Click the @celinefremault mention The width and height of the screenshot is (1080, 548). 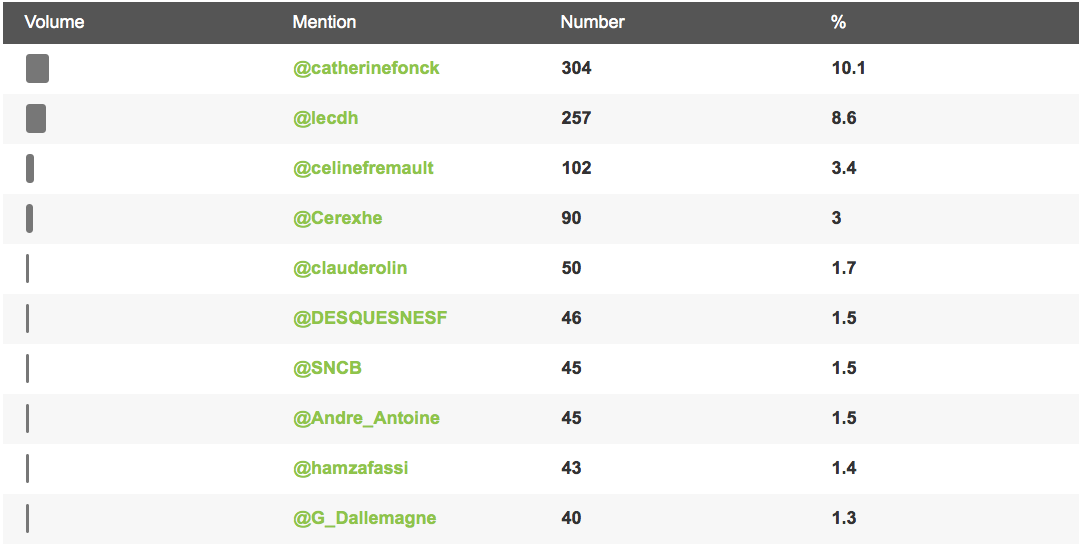(x=363, y=168)
